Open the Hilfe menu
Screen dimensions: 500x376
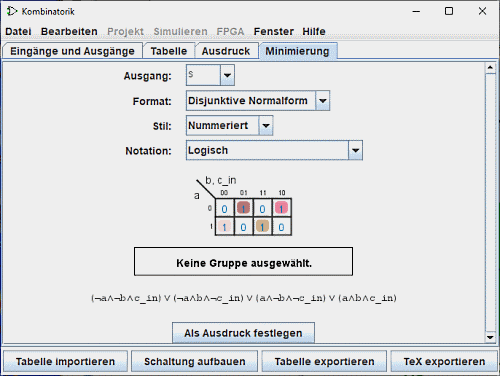click(x=314, y=31)
